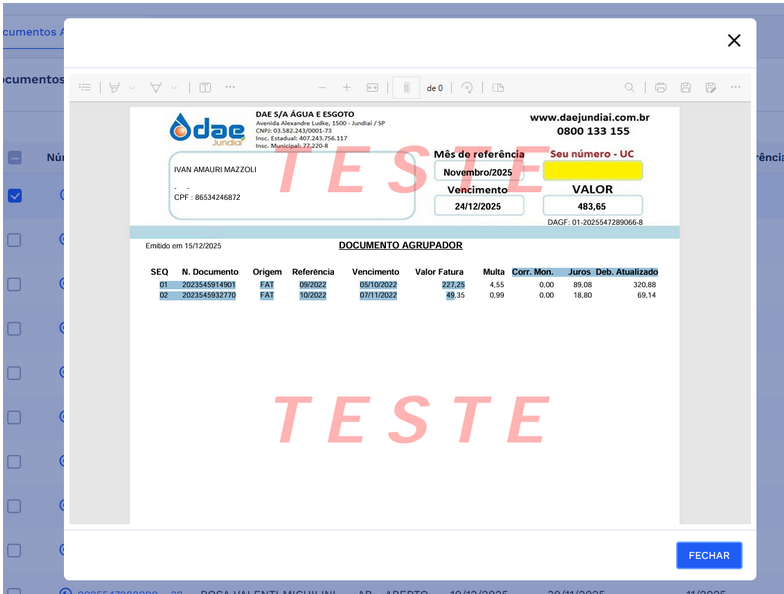The image size is (784, 594).
Task: Click the N. Documento column header
Action: tap(210, 272)
